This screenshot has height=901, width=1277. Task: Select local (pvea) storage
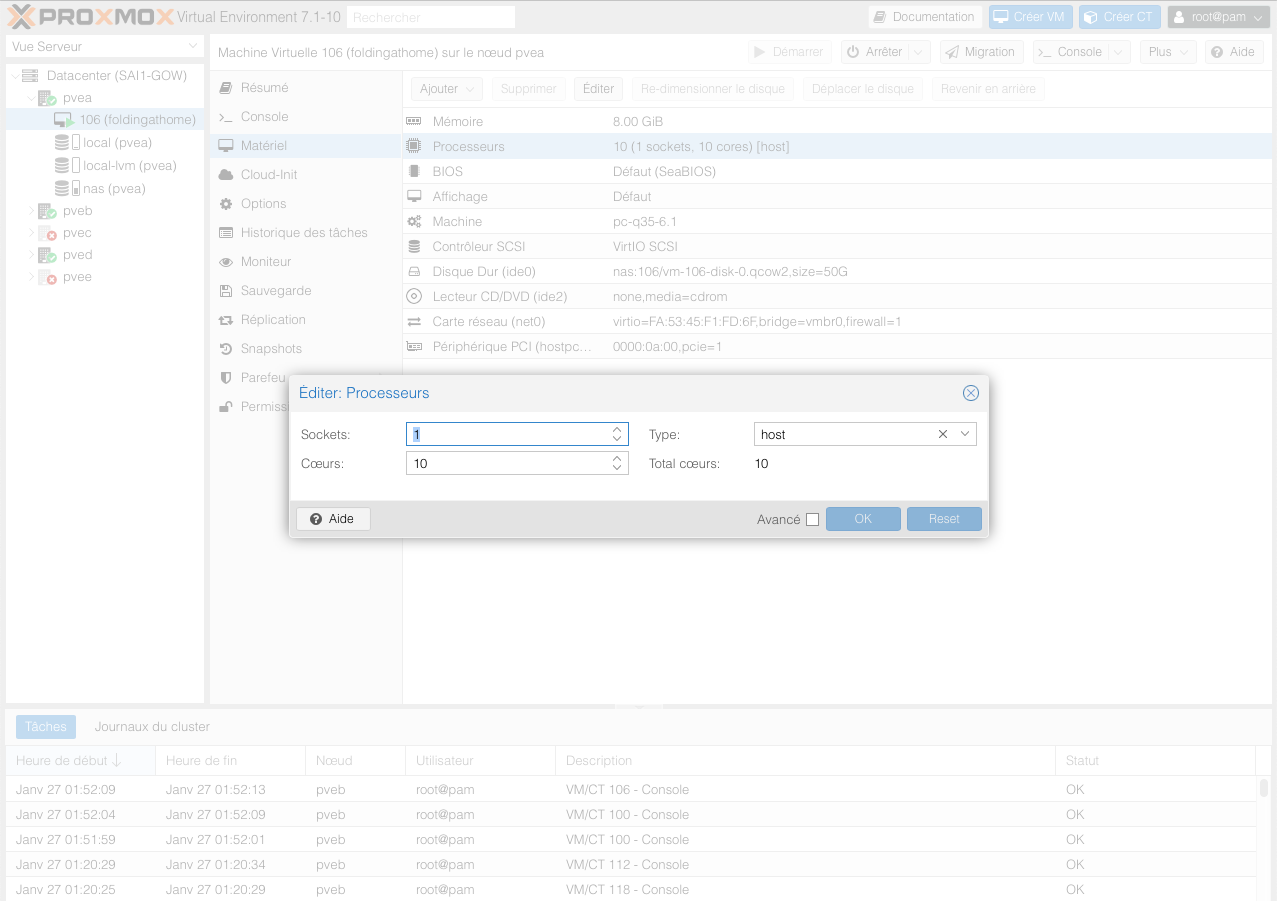pyautogui.click(x=117, y=143)
